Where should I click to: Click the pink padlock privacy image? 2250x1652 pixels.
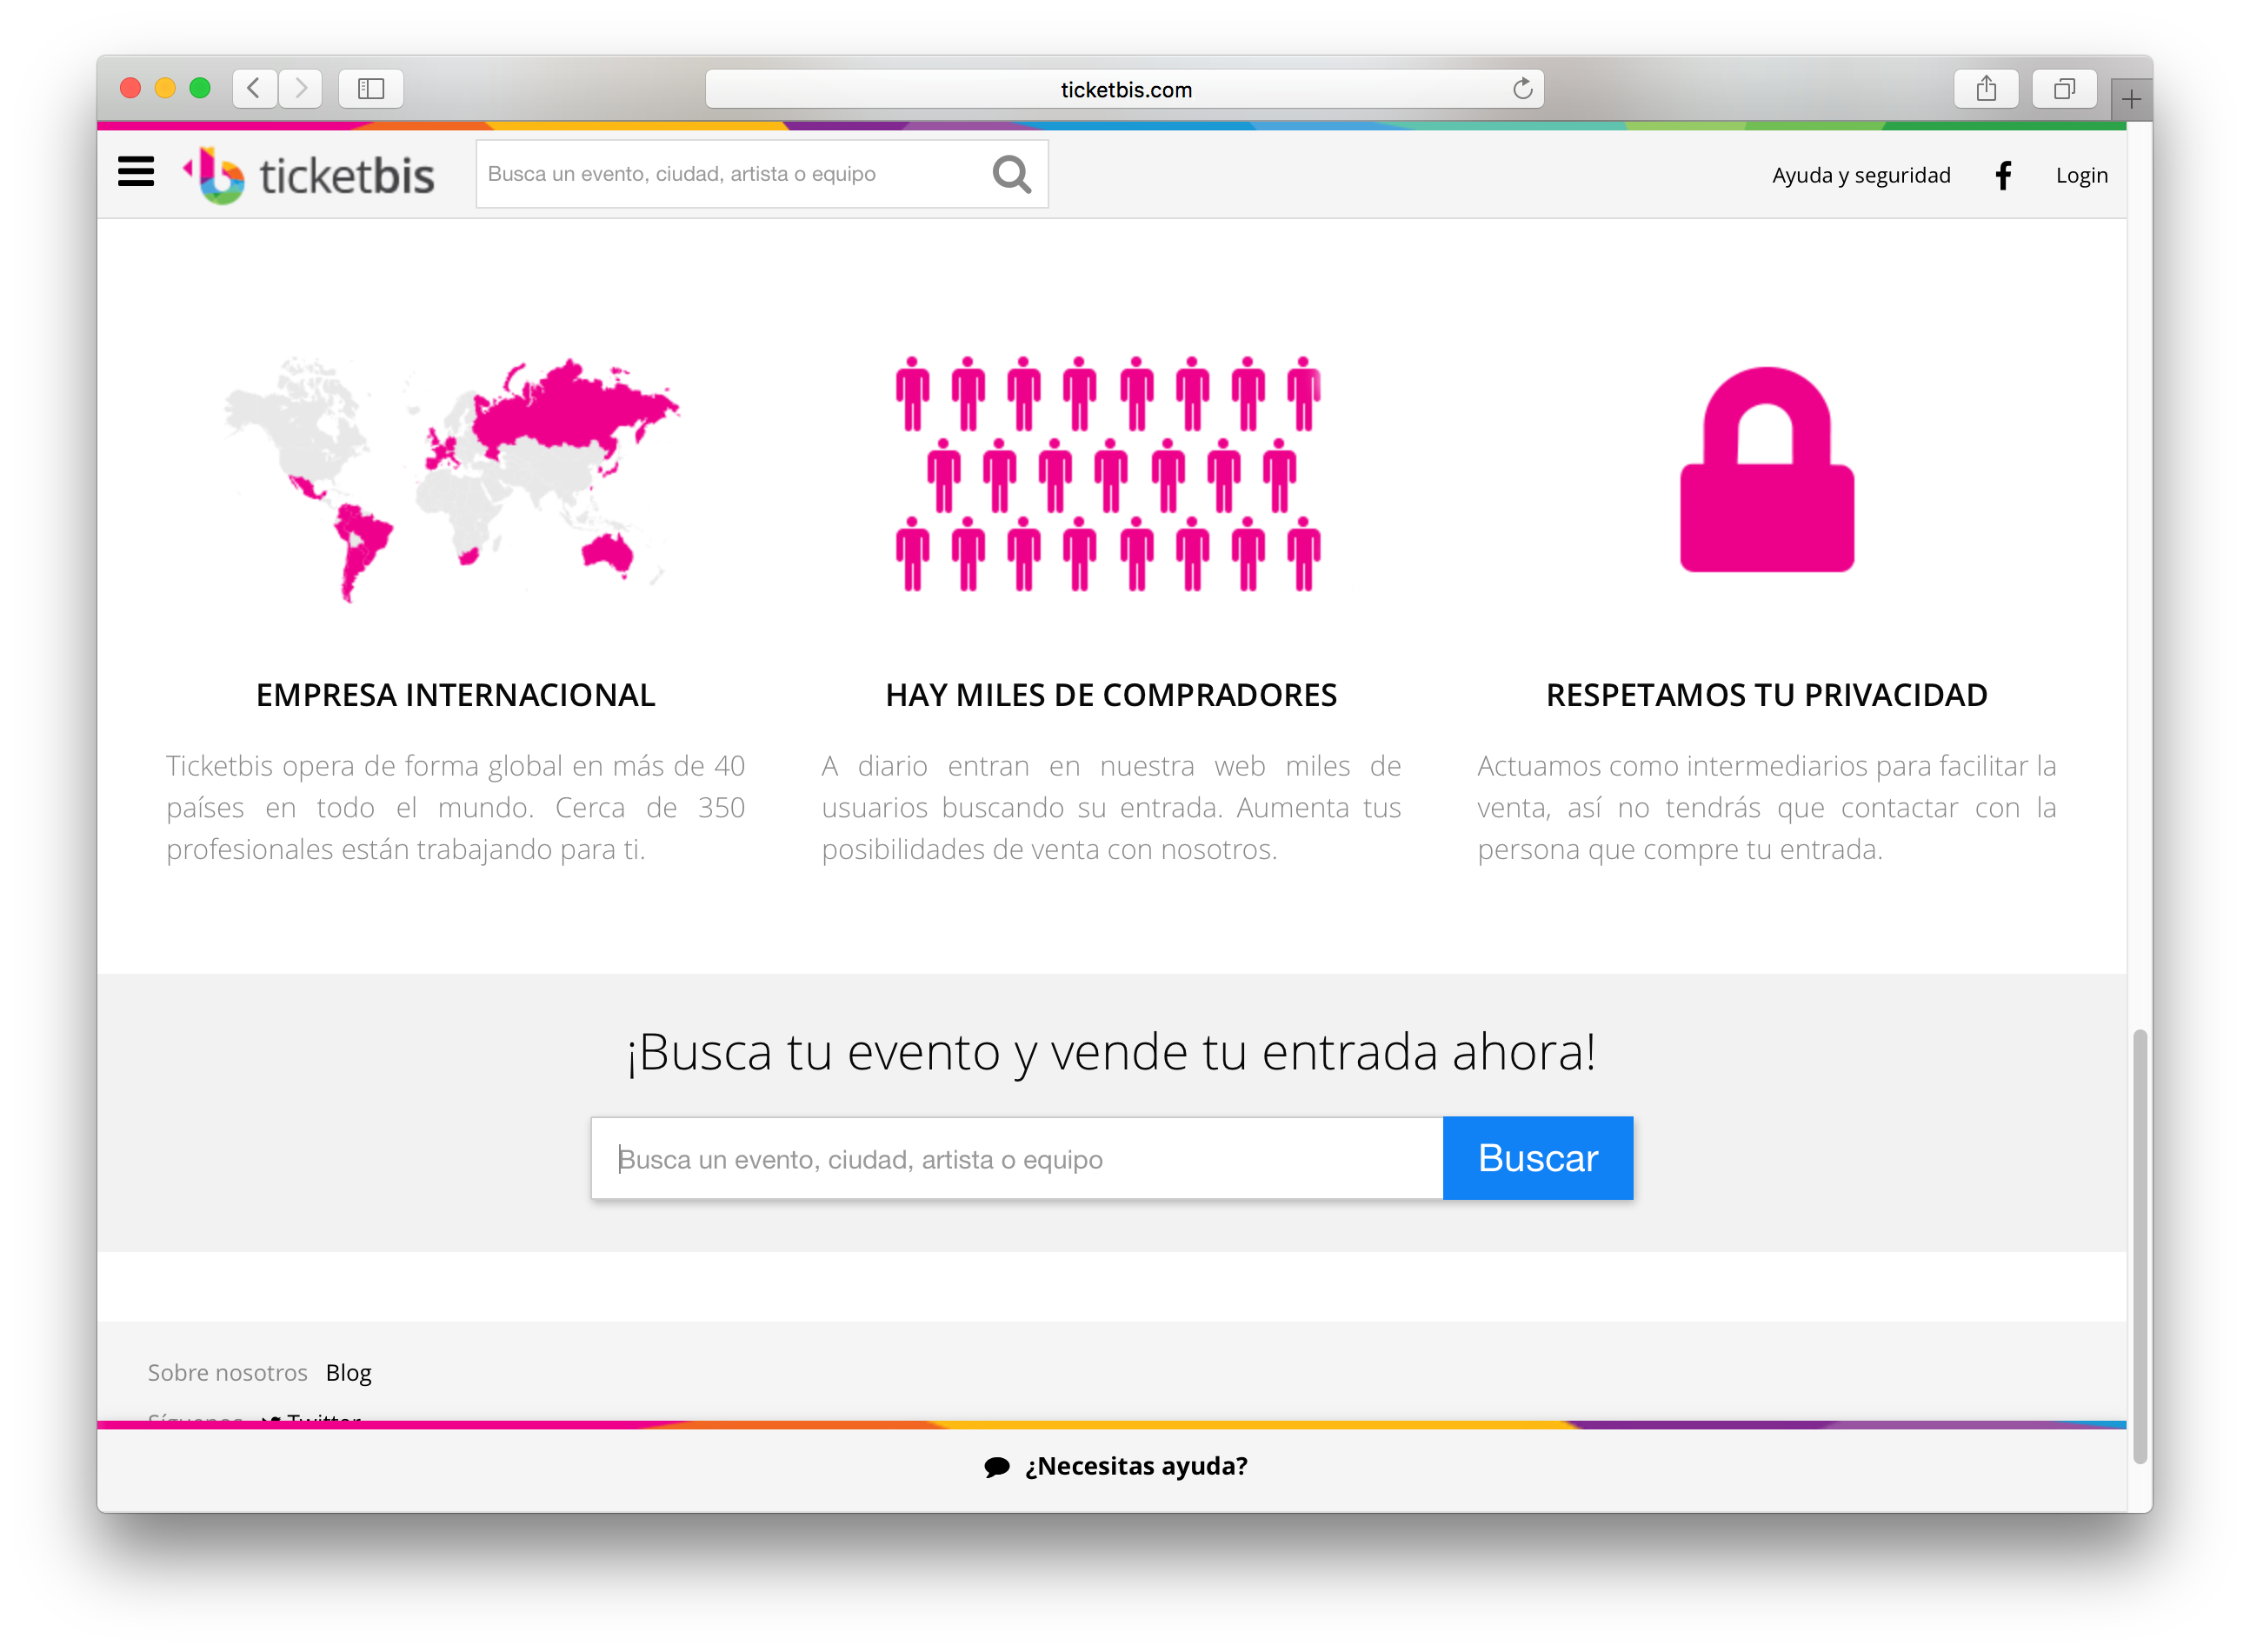pyautogui.click(x=1766, y=470)
